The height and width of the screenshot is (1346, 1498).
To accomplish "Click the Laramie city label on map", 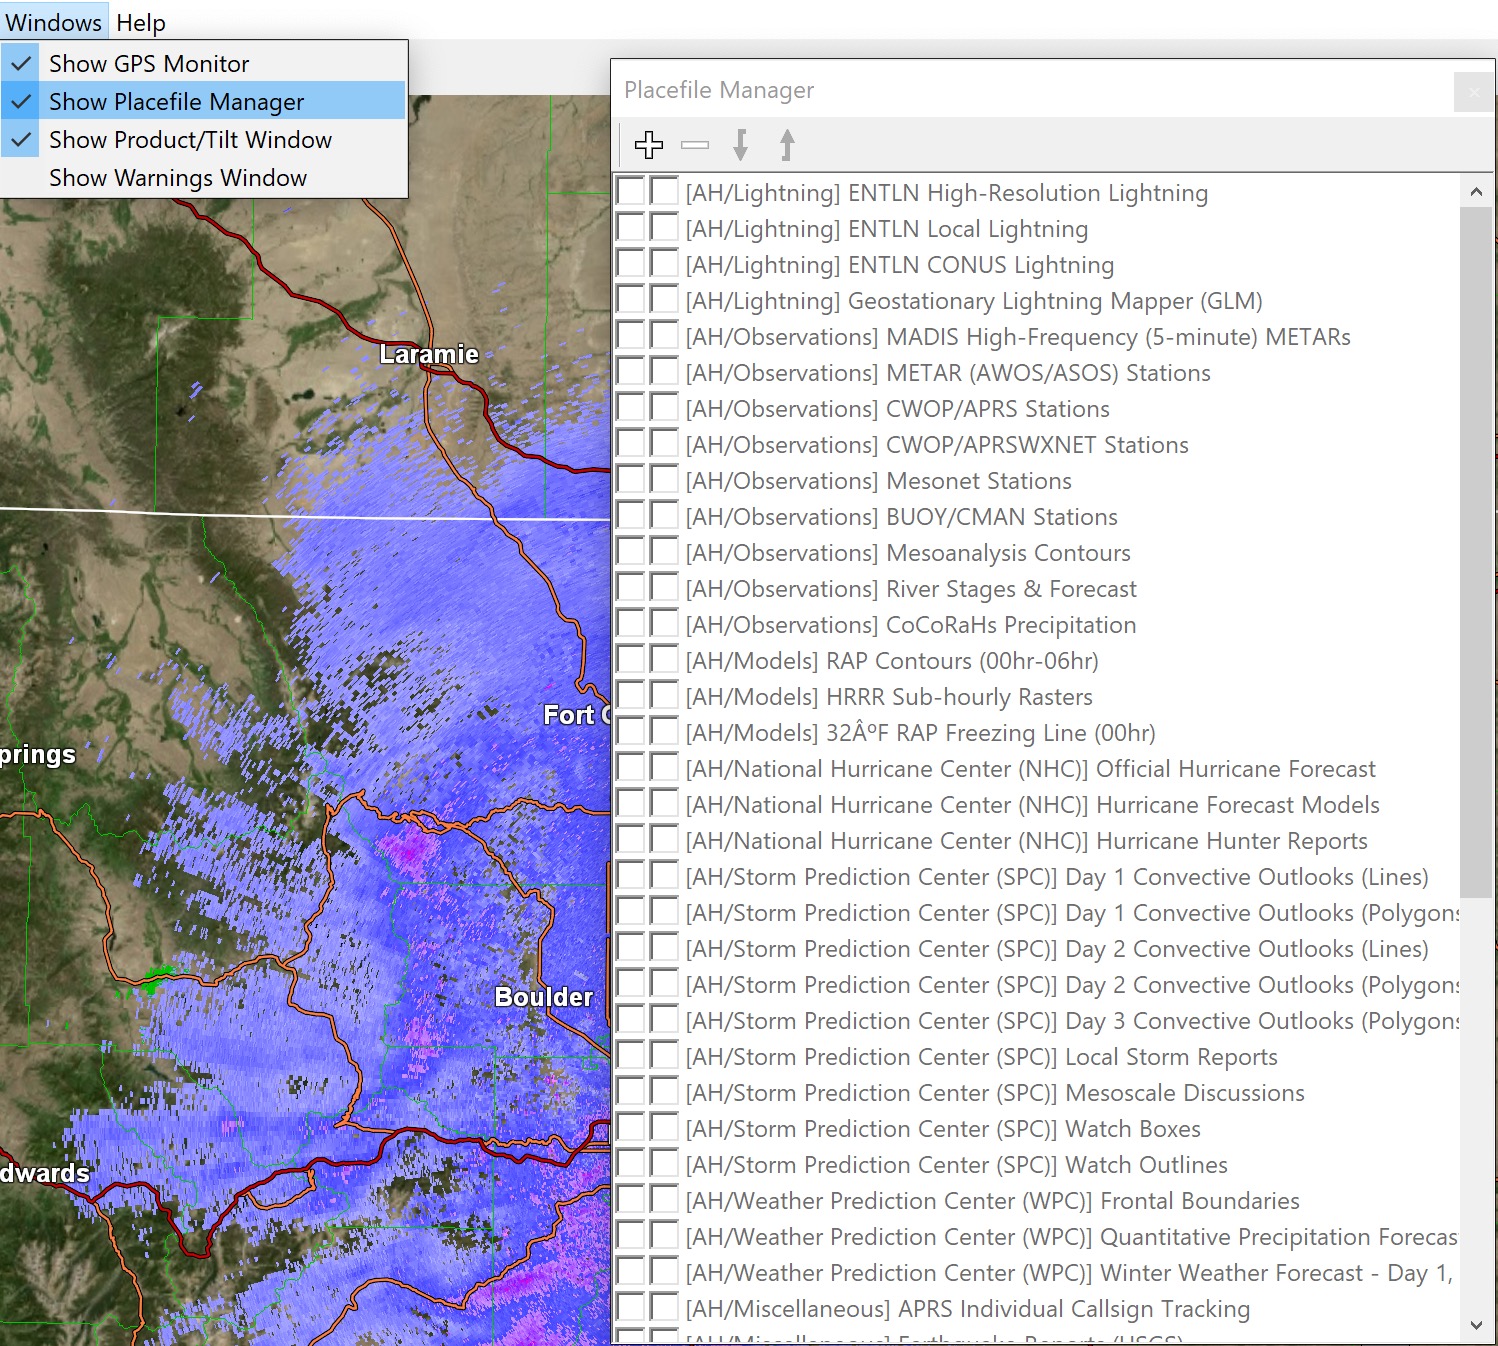I will pyautogui.click(x=429, y=354).
